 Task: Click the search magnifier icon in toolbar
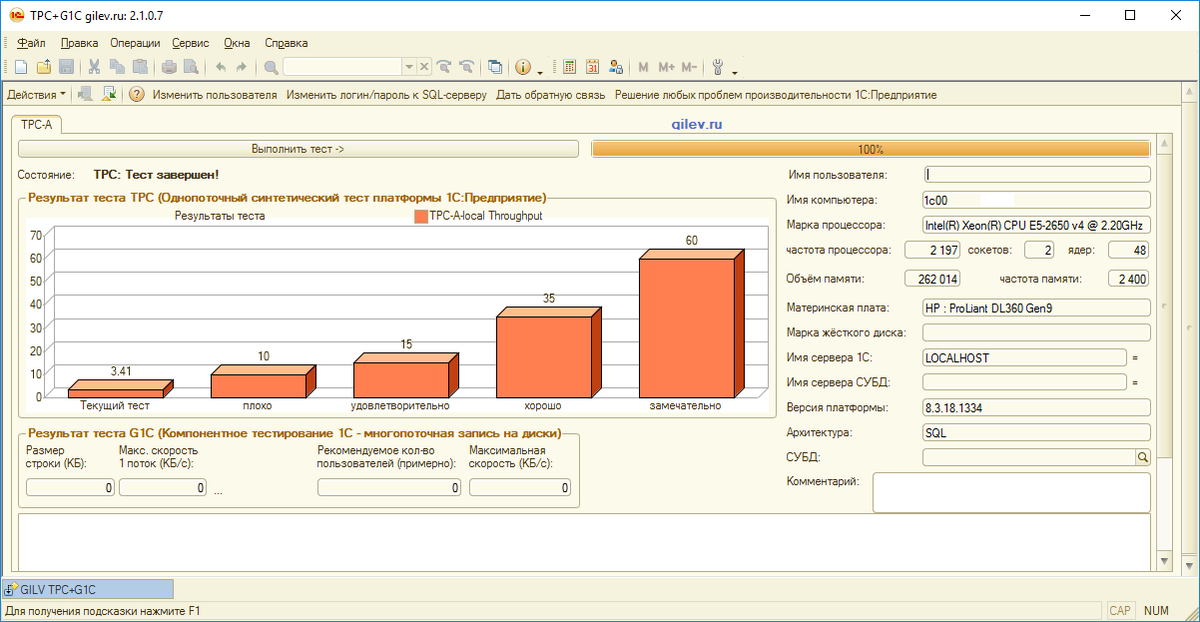click(270, 67)
